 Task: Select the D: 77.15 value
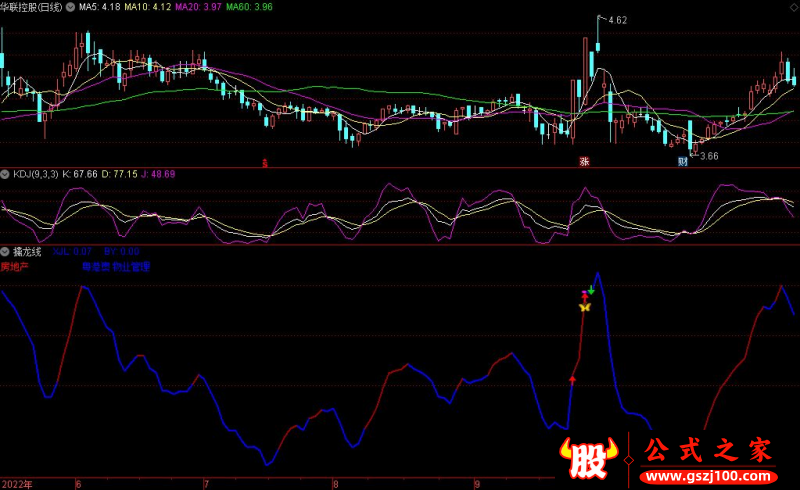pyautogui.click(x=119, y=174)
